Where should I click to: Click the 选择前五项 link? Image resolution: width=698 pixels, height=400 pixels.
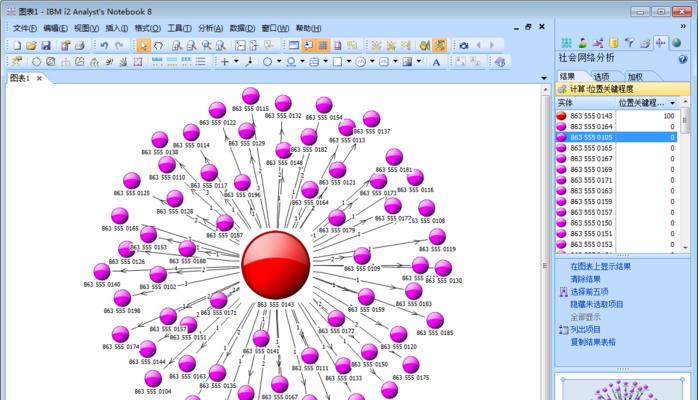click(589, 292)
